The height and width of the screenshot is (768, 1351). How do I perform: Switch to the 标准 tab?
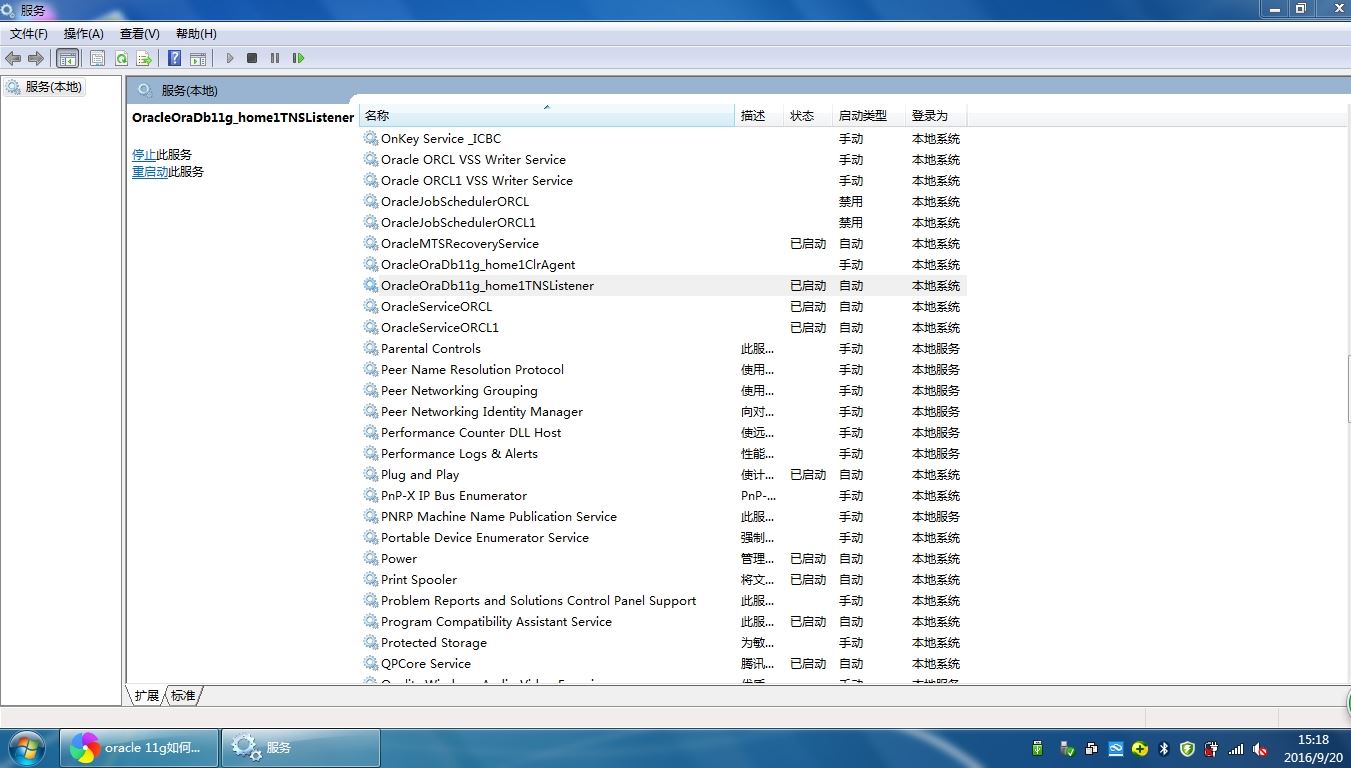183,695
